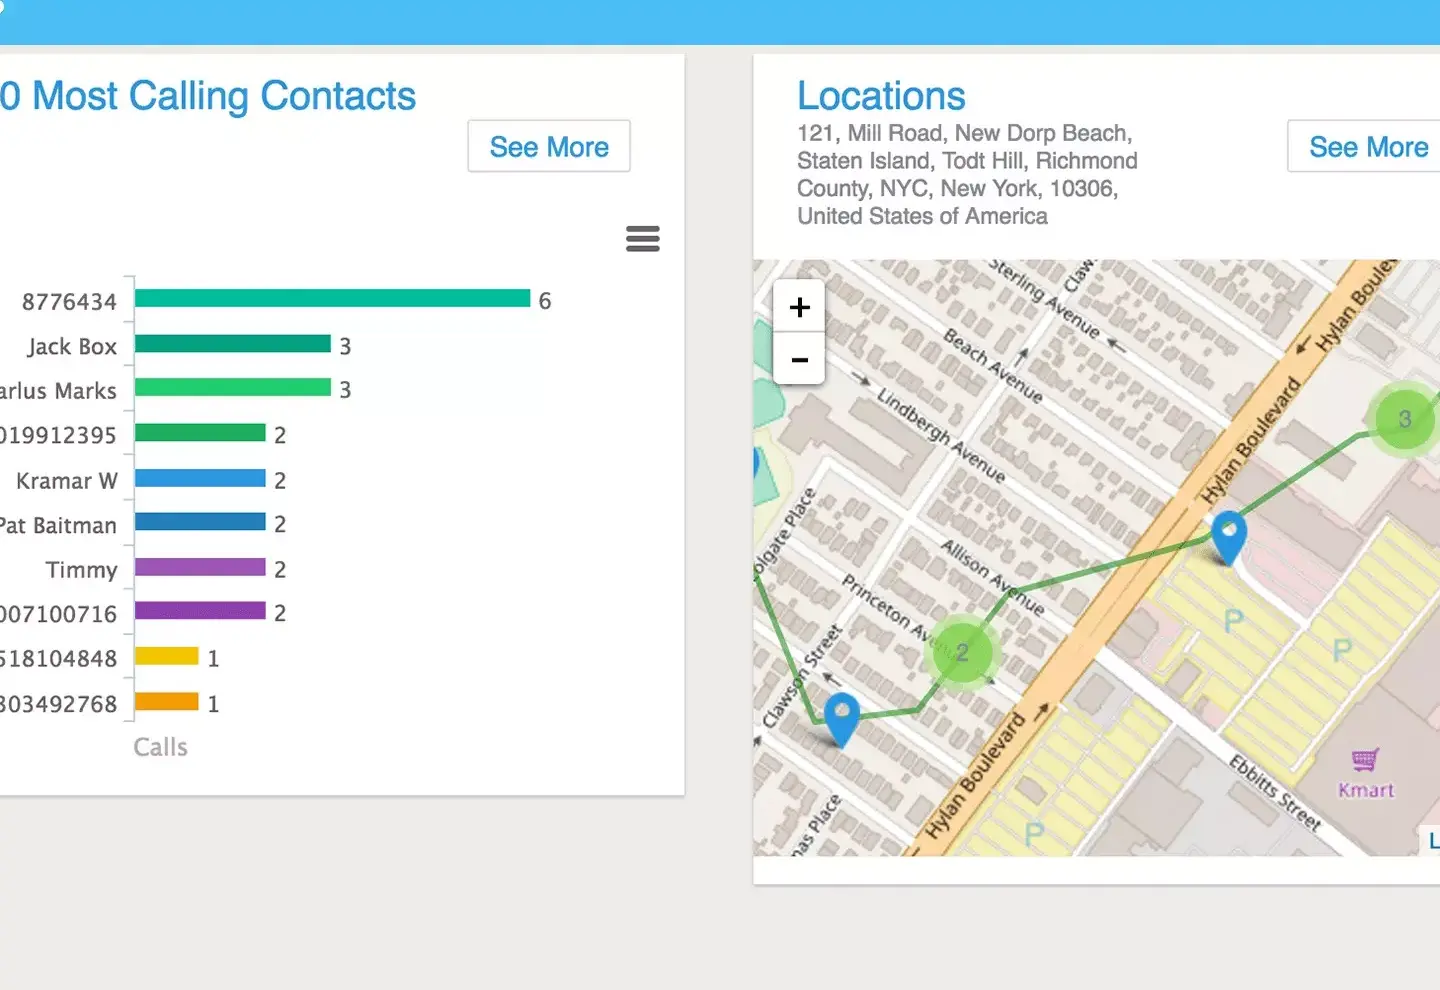Click the purple Timmy bar
Screen dimensions: 1440x990
coord(200,568)
